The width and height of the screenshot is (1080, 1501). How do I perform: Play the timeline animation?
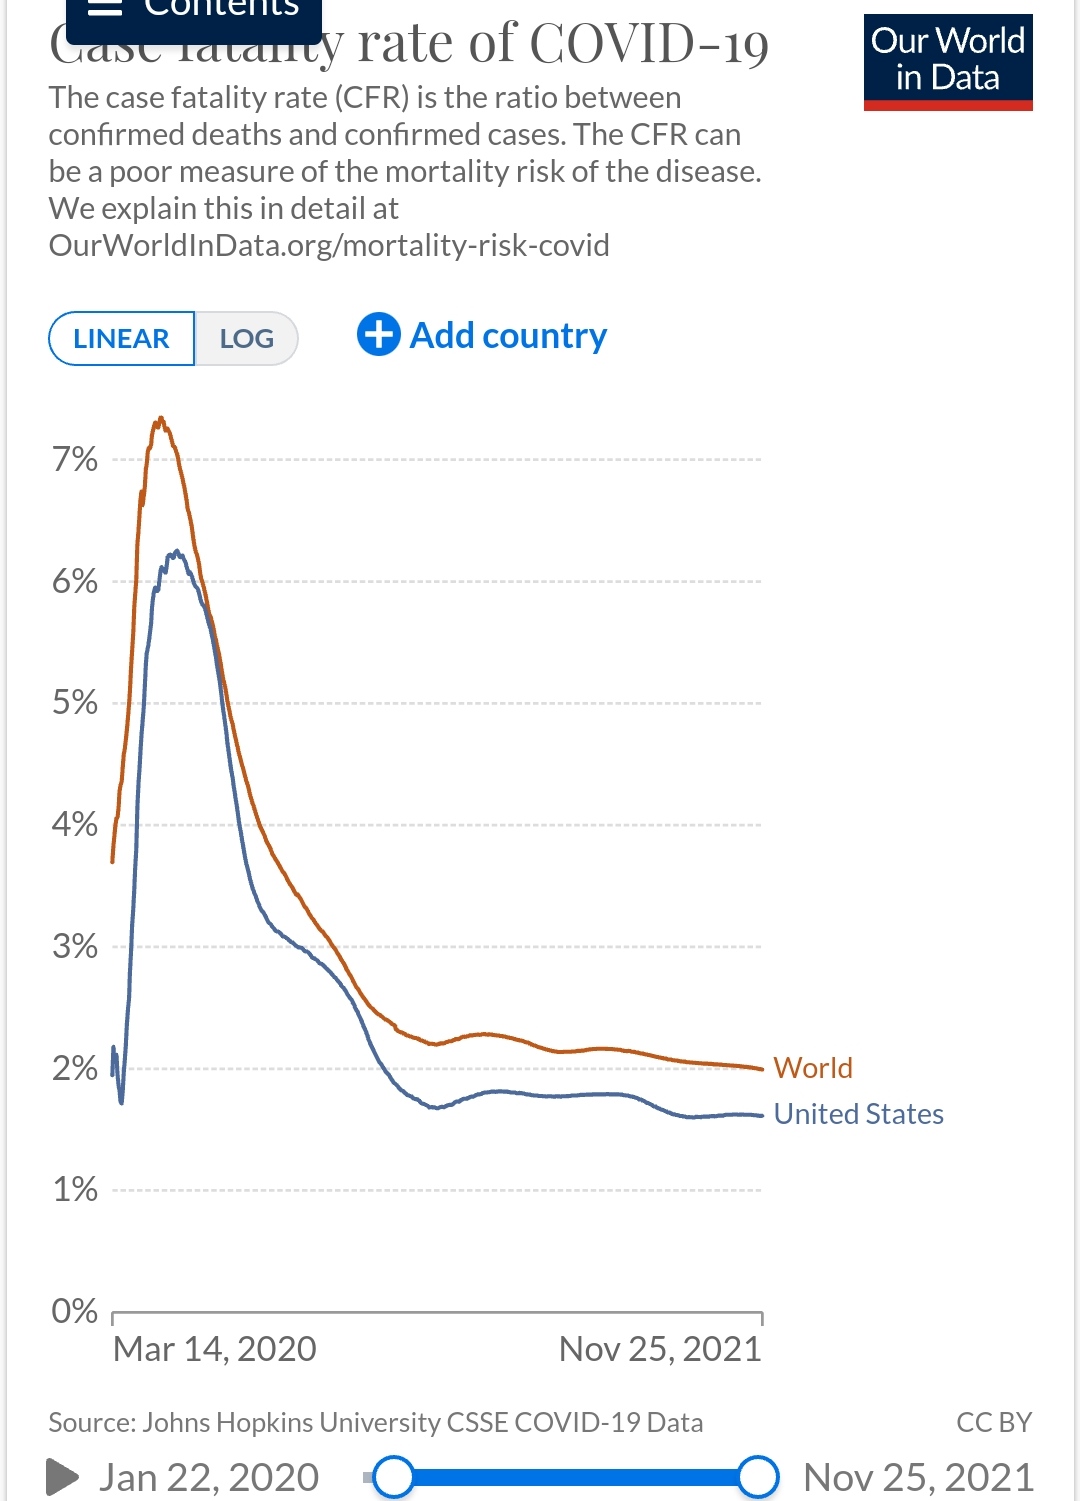coord(62,1477)
